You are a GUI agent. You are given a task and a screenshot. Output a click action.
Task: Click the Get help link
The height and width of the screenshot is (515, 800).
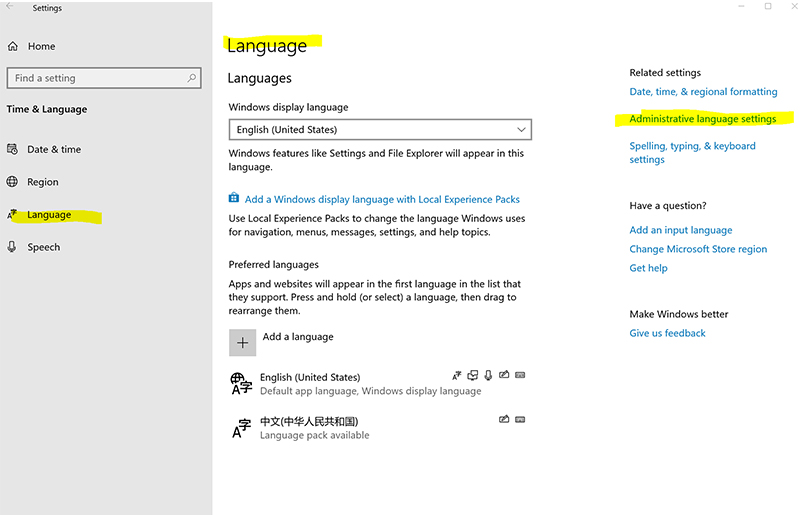(648, 268)
